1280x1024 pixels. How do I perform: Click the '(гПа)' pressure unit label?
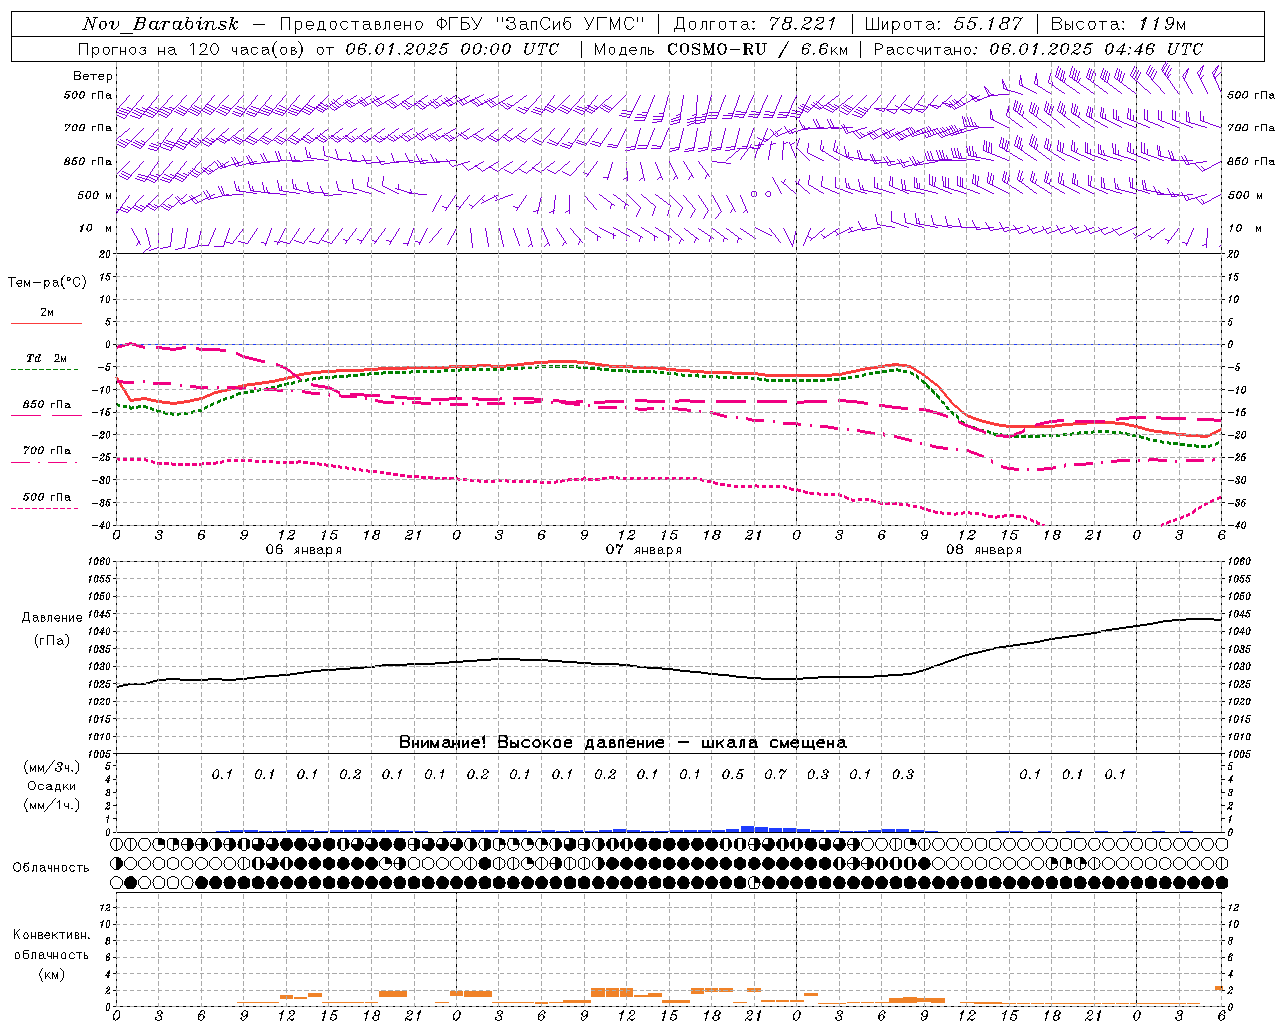52,641
